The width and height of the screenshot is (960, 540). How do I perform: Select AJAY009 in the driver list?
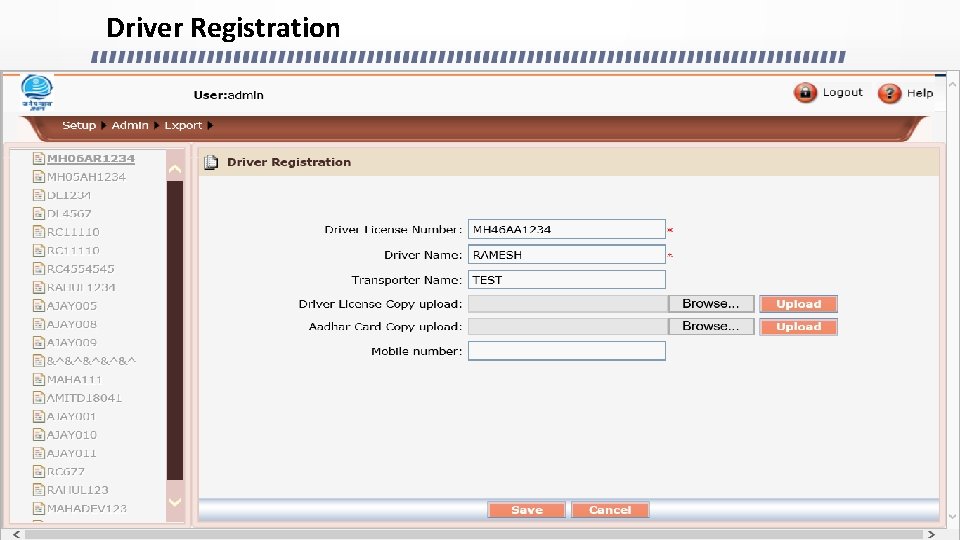click(x=72, y=342)
